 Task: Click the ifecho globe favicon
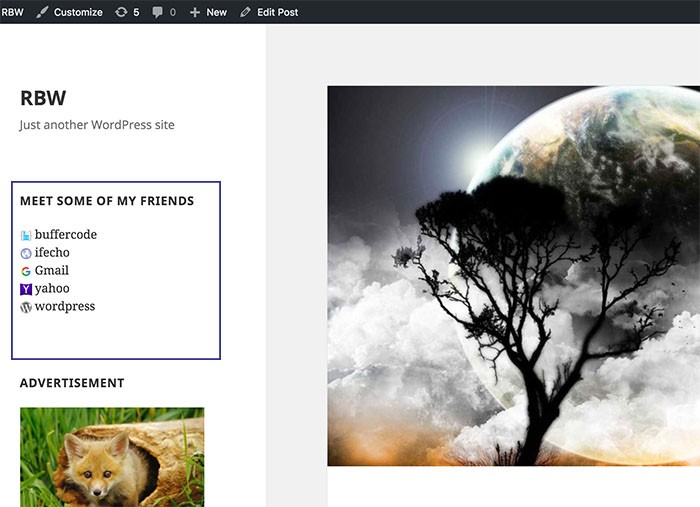26,253
